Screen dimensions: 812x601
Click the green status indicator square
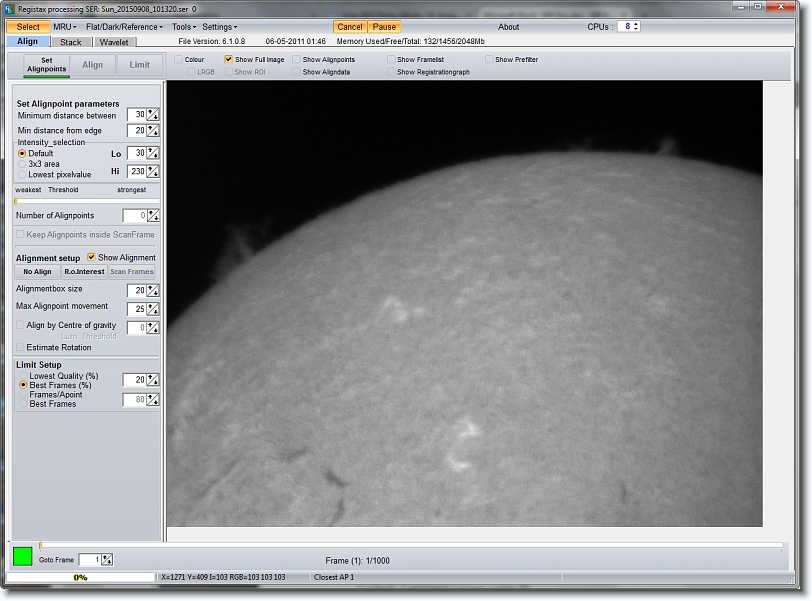[x=23, y=556]
